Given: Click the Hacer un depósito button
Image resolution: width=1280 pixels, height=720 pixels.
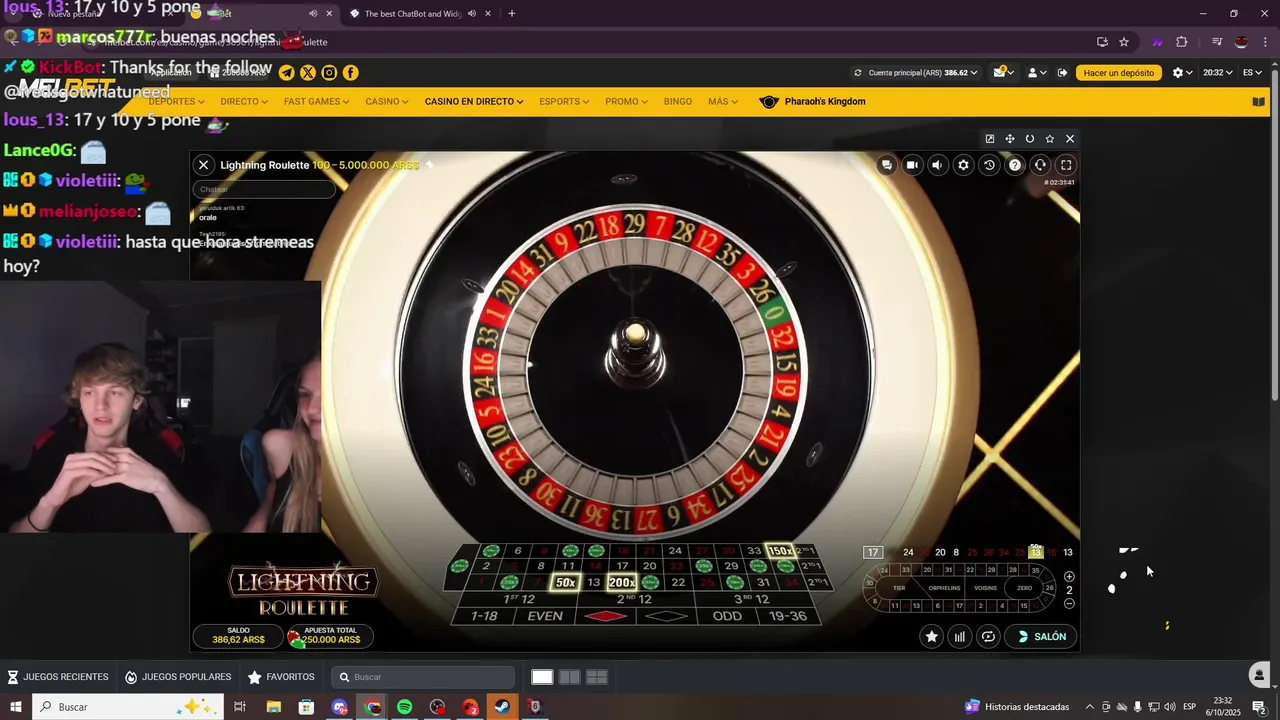Looking at the screenshot, I should pos(1118,72).
